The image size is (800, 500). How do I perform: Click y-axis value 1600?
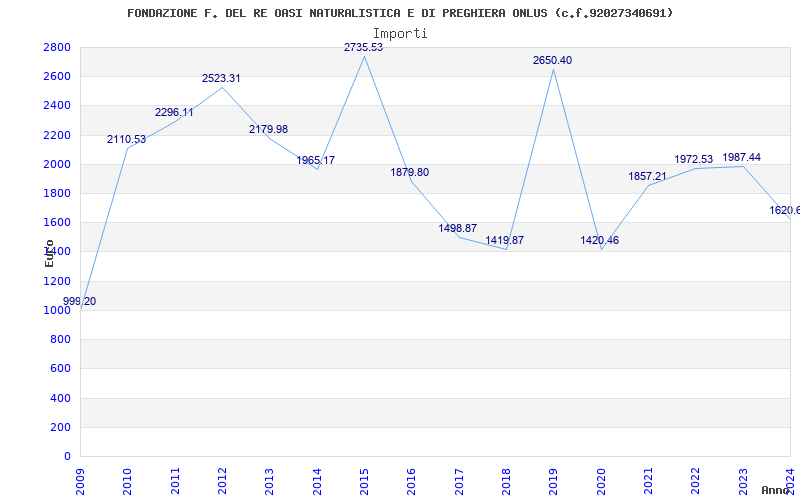[x=57, y=222]
